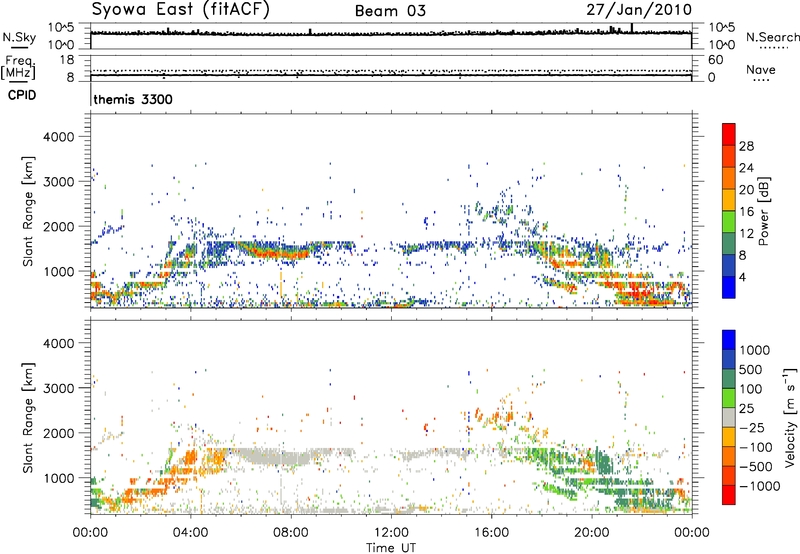Select red segment above 28 on Power bar

[x=729, y=135]
